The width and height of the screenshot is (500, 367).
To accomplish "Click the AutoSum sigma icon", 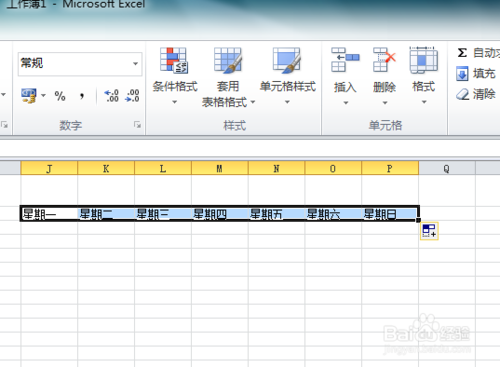I will coord(462,53).
